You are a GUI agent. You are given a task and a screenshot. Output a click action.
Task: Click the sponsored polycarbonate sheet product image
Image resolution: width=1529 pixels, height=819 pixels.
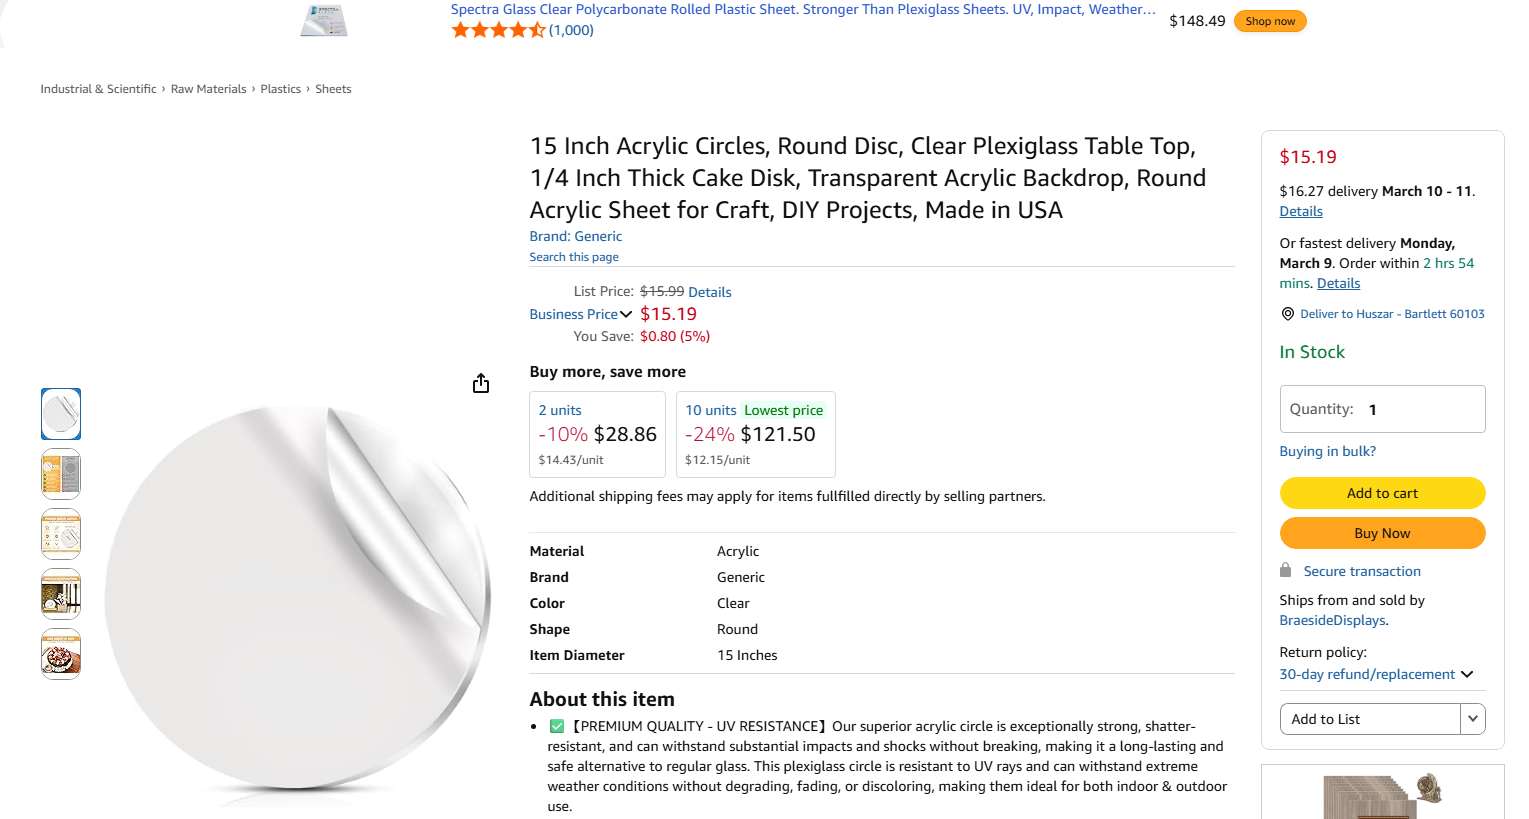click(324, 20)
